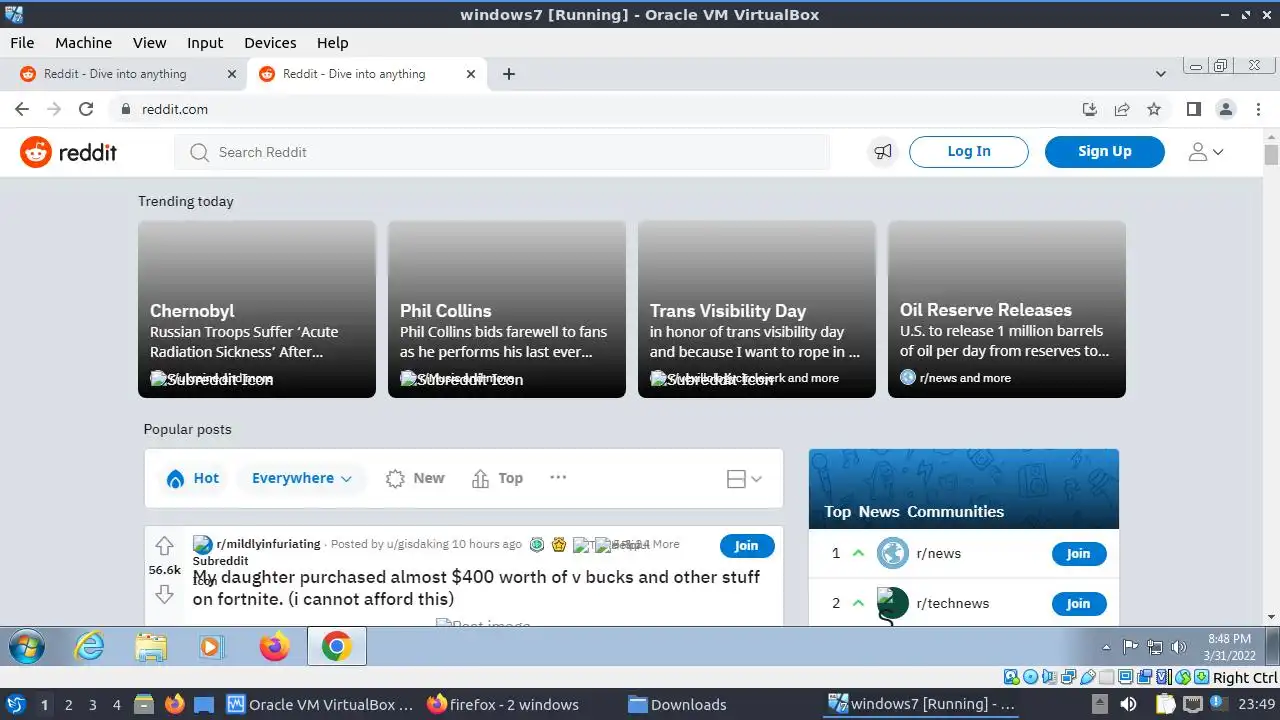Open the VirtualBox File menu

[x=22, y=43]
